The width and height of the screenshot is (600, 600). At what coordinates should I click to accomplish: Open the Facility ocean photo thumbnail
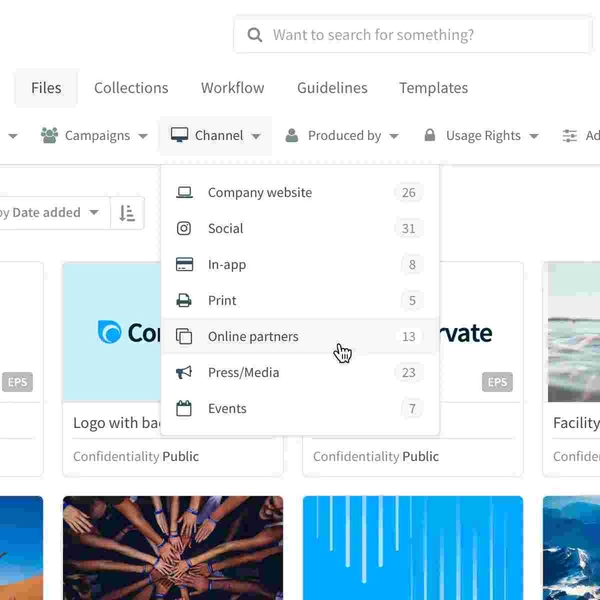(574, 332)
